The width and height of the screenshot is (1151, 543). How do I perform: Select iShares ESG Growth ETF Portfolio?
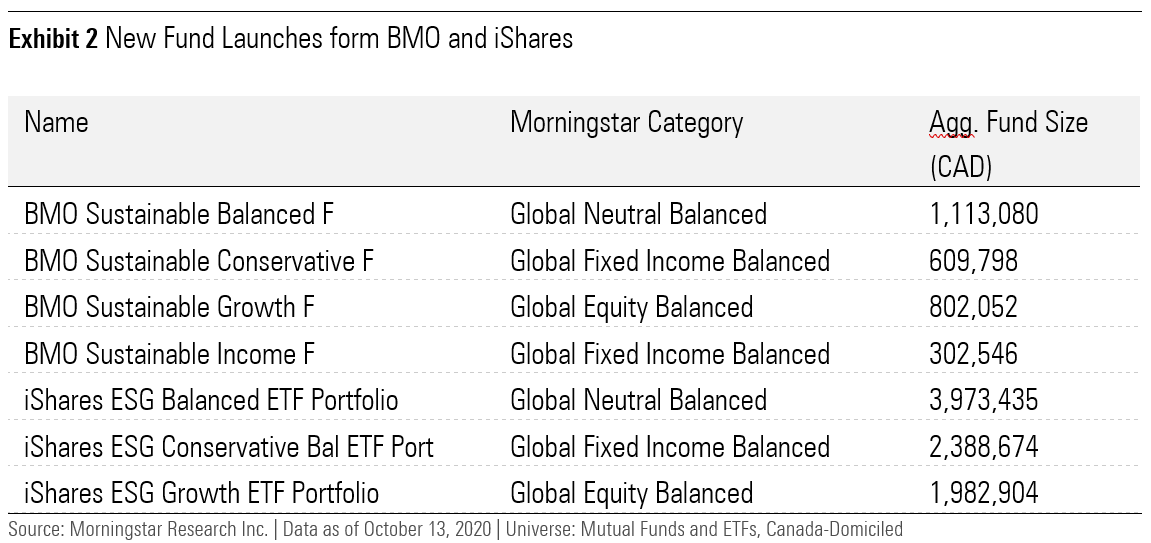point(201,493)
